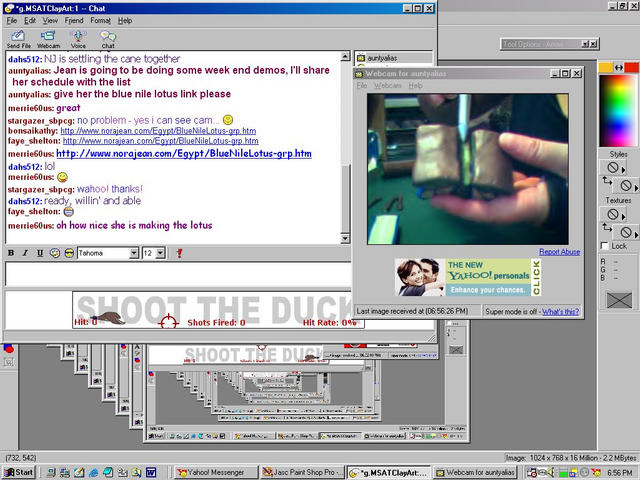Open File menu in chat window
Screen dimensions: 640x480
pyautogui.click(x=12, y=20)
